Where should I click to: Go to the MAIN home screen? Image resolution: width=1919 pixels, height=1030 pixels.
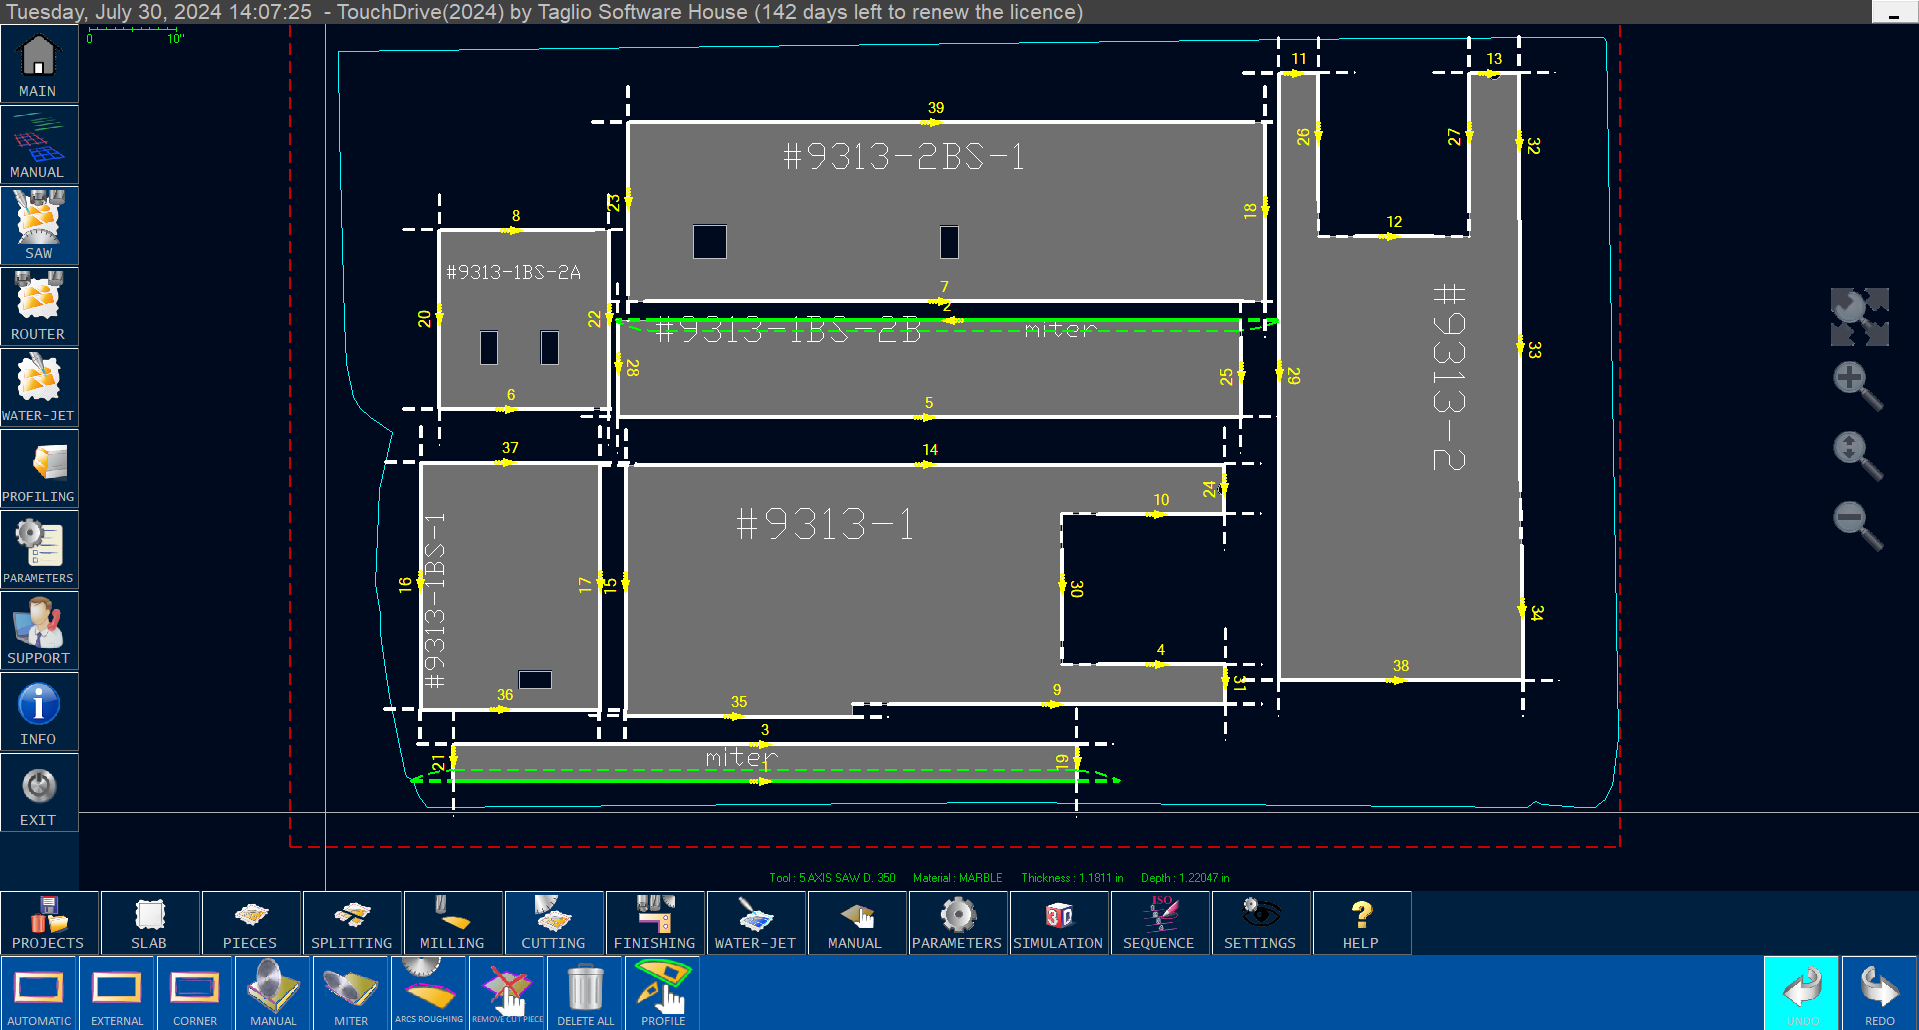(x=39, y=64)
